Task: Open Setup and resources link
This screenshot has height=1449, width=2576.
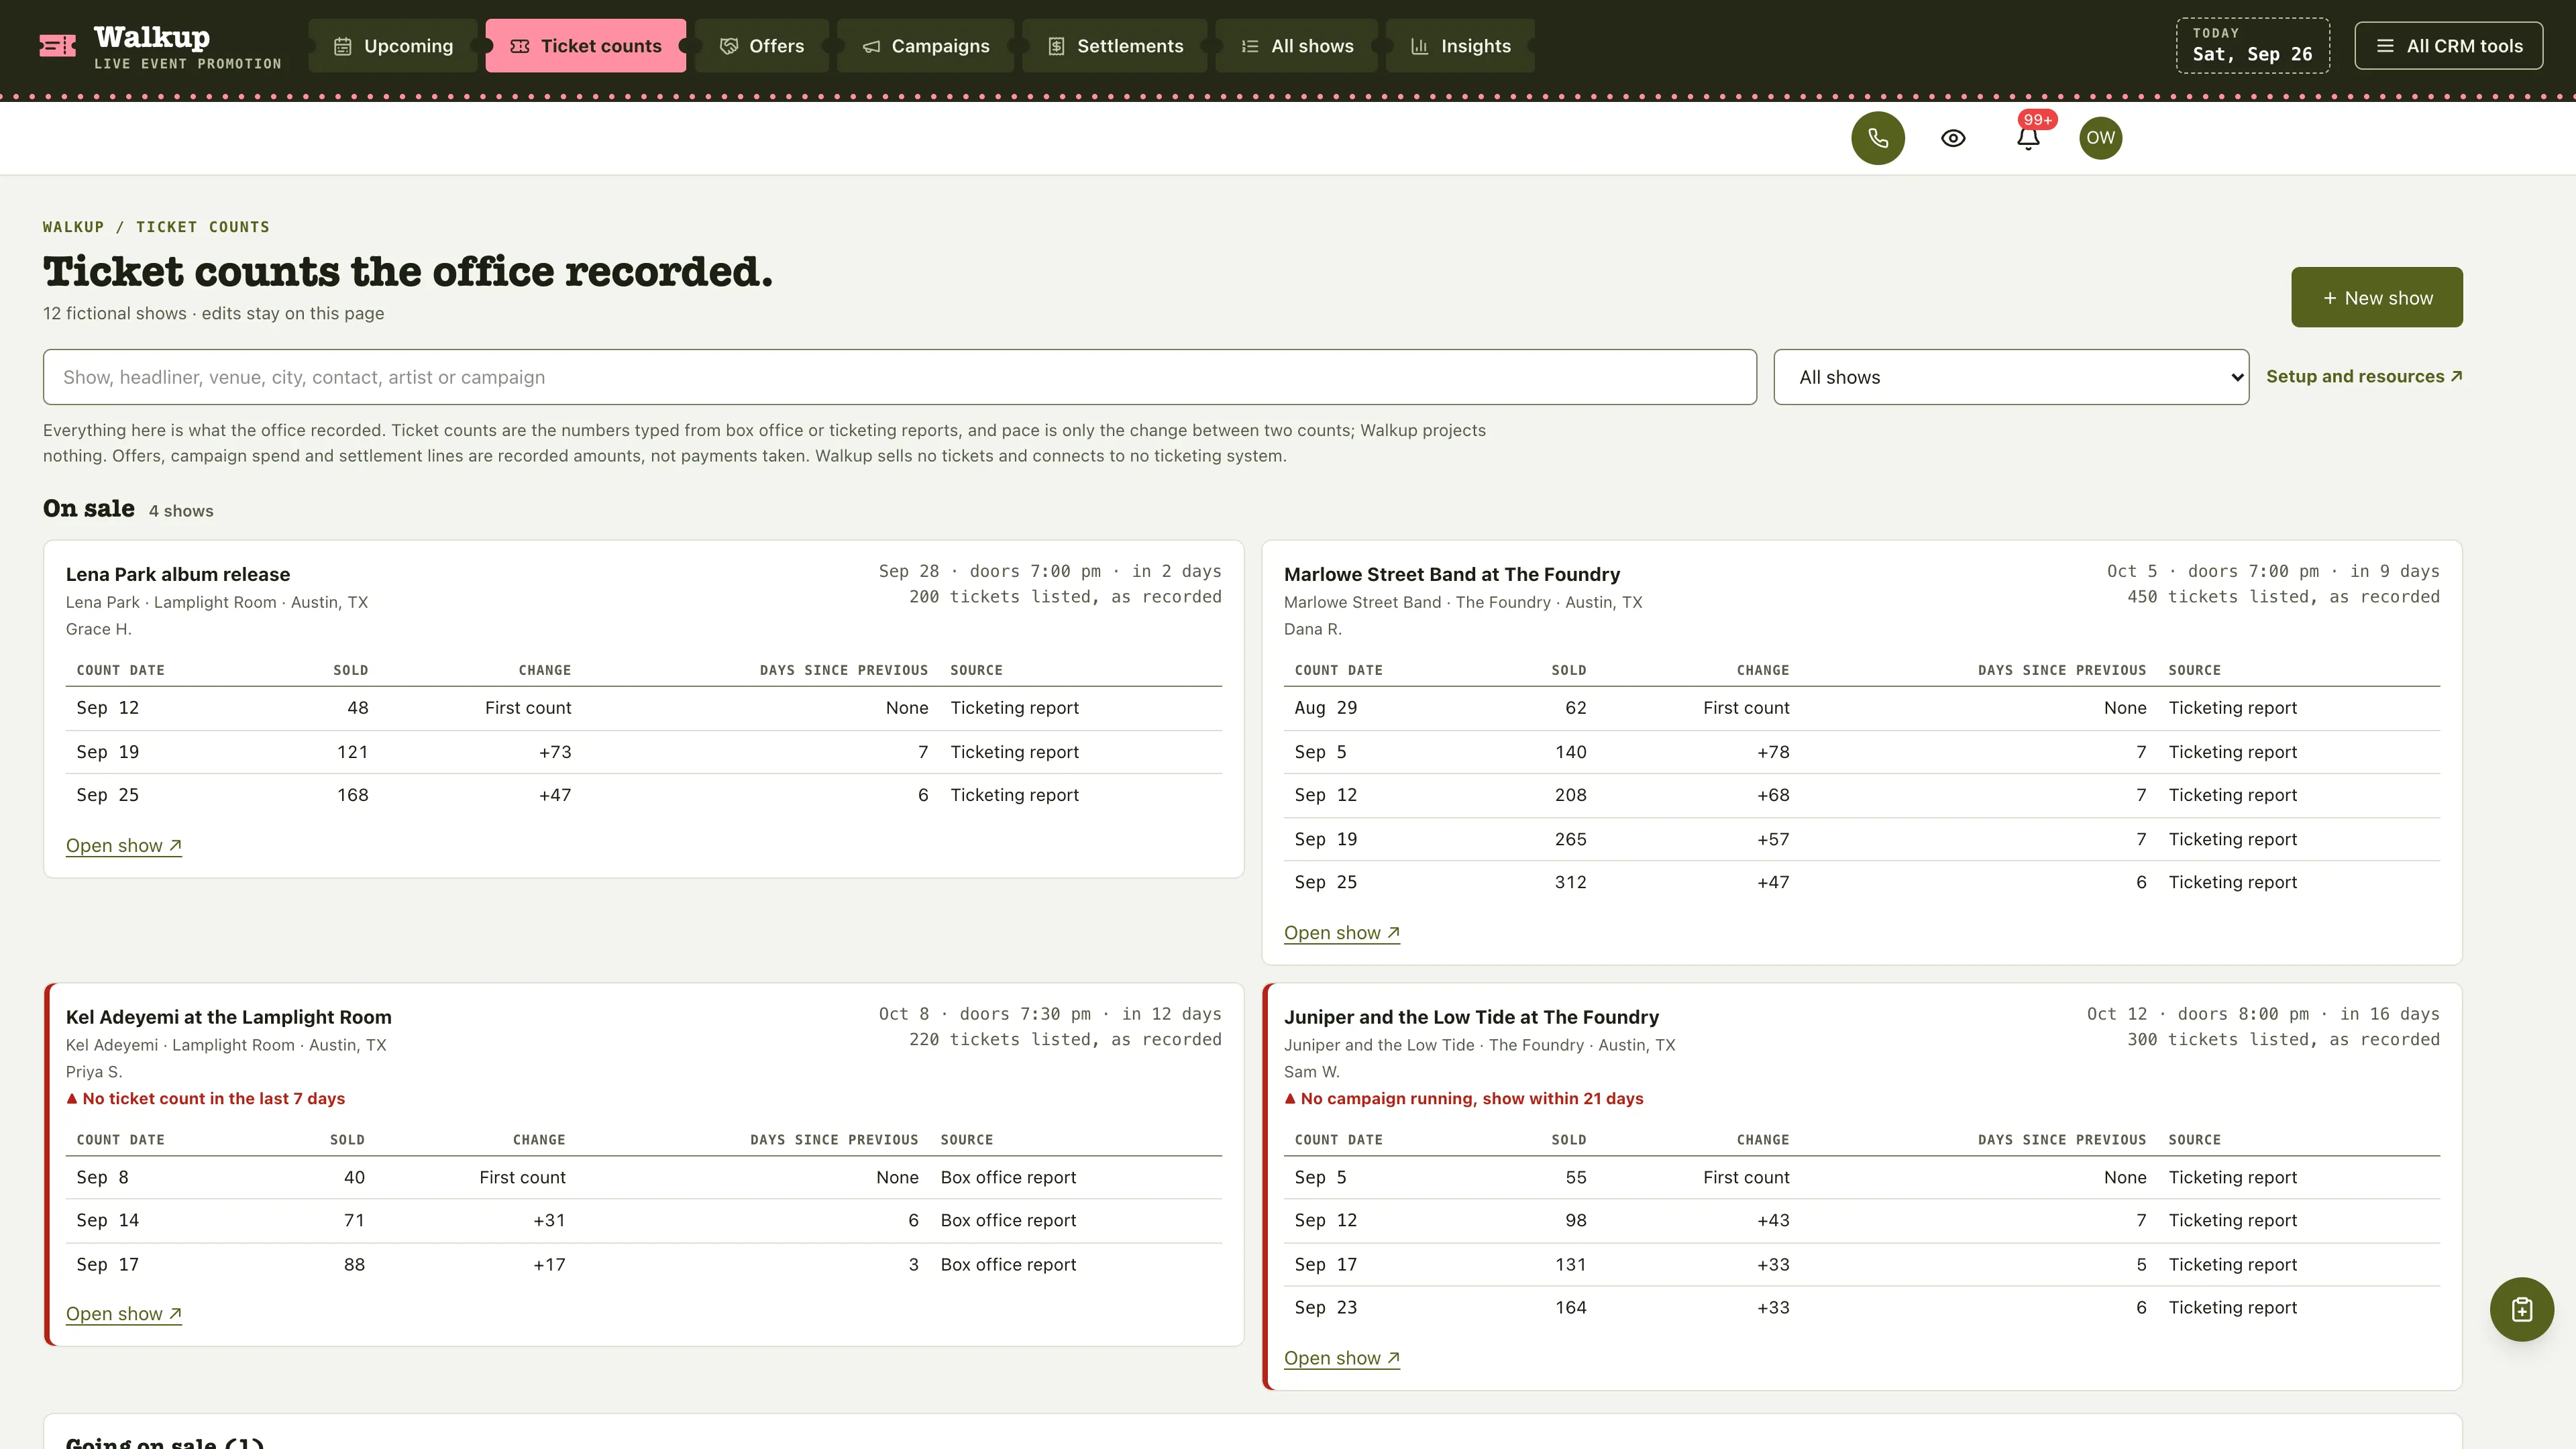Action: [2364, 377]
